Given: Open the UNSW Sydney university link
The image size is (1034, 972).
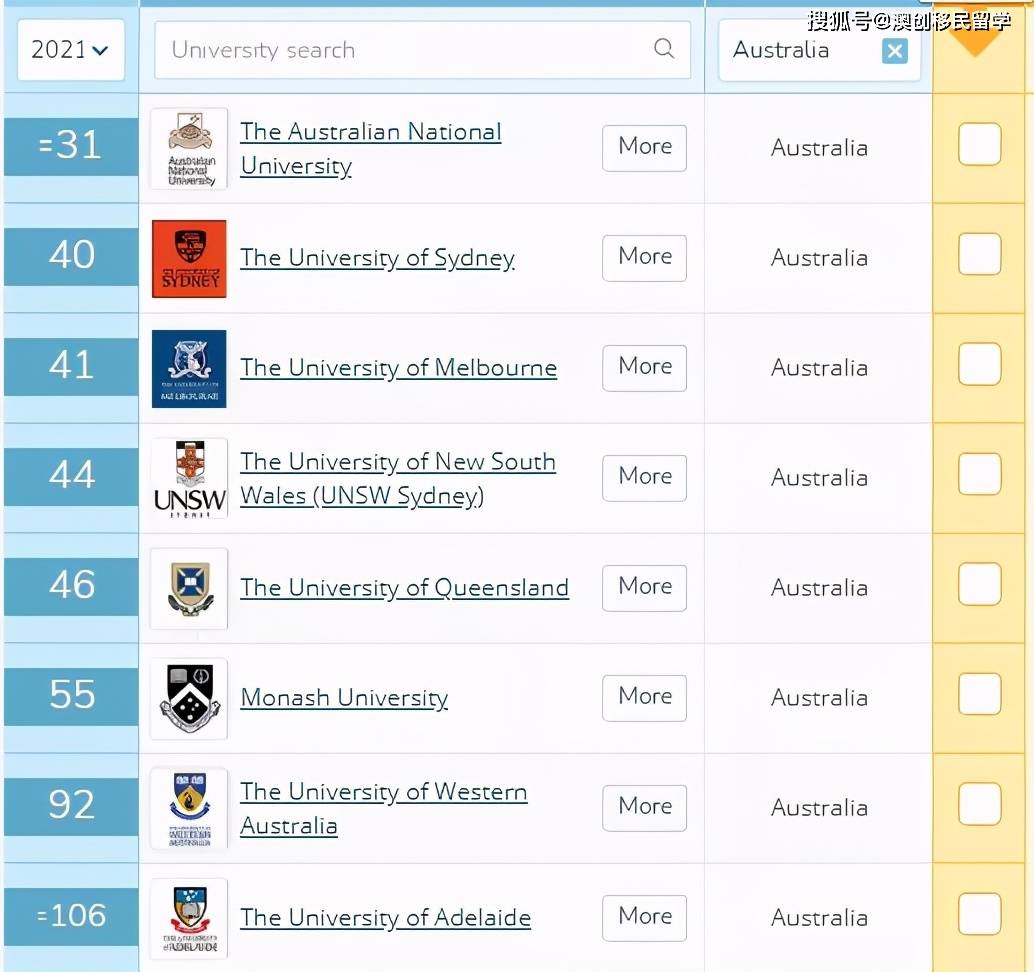Looking at the screenshot, I should (398, 479).
